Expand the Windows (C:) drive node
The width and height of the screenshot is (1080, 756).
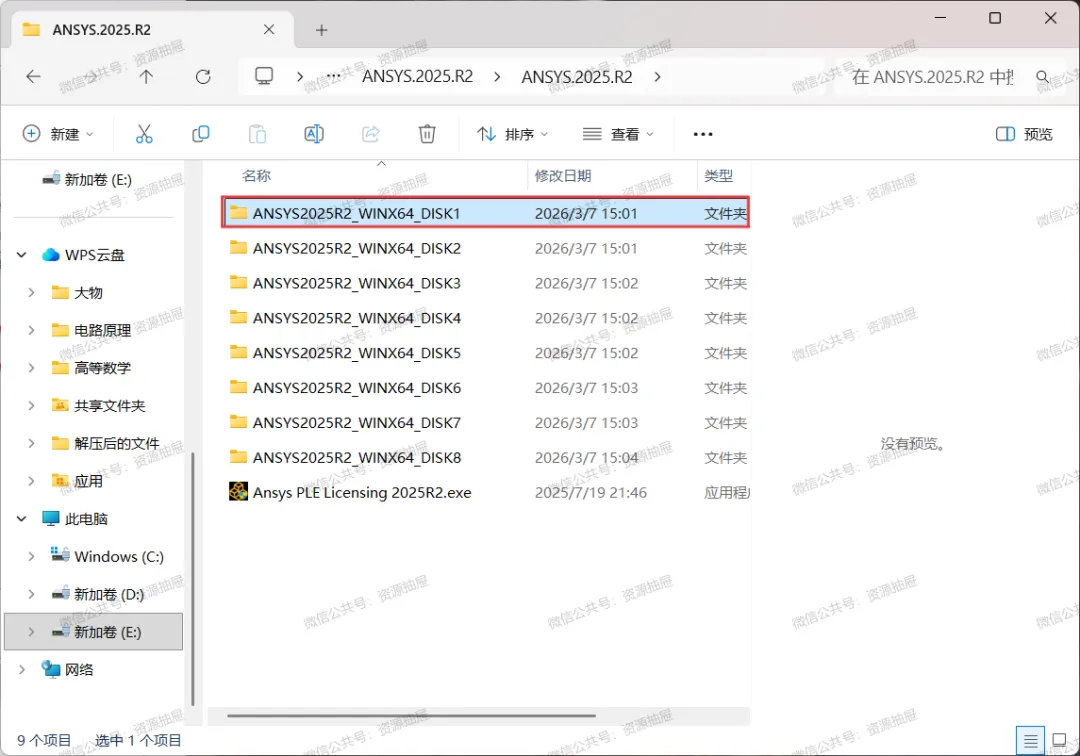(31, 556)
